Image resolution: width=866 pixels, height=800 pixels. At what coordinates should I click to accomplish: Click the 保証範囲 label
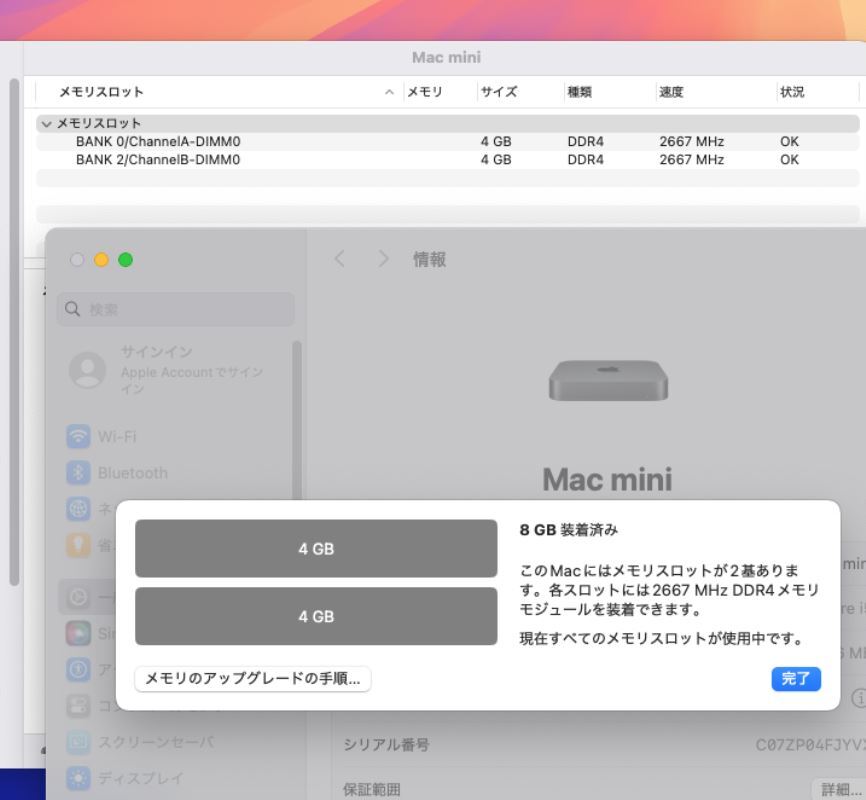[372, 789]
